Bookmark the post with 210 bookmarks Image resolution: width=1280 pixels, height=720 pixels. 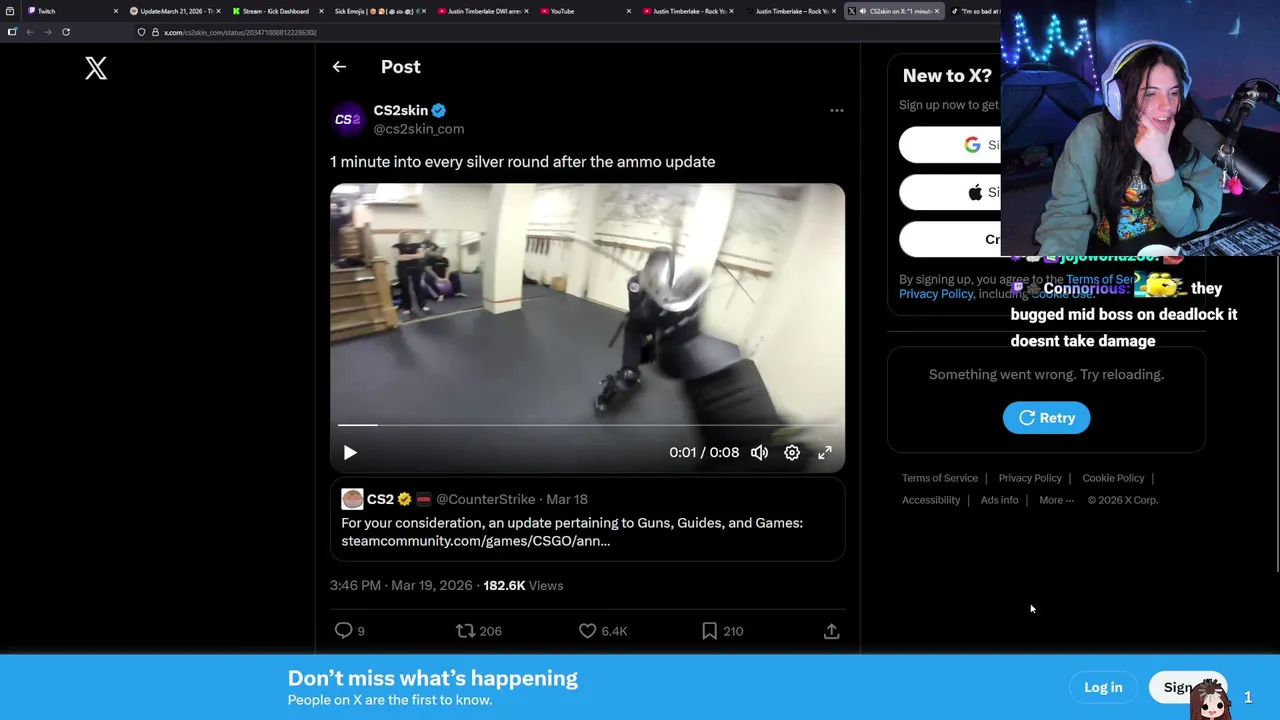pyautogui.click(x=709, y=631)
